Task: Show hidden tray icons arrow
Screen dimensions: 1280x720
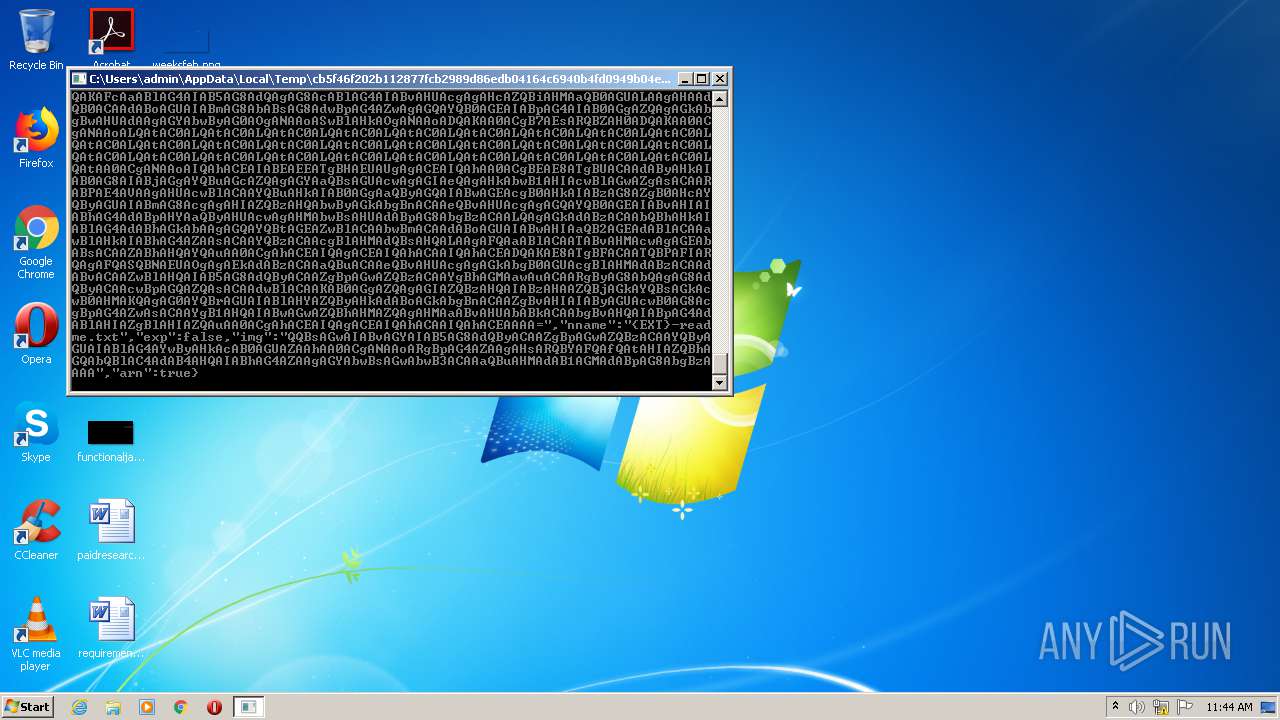Action: coord(1115,707)
